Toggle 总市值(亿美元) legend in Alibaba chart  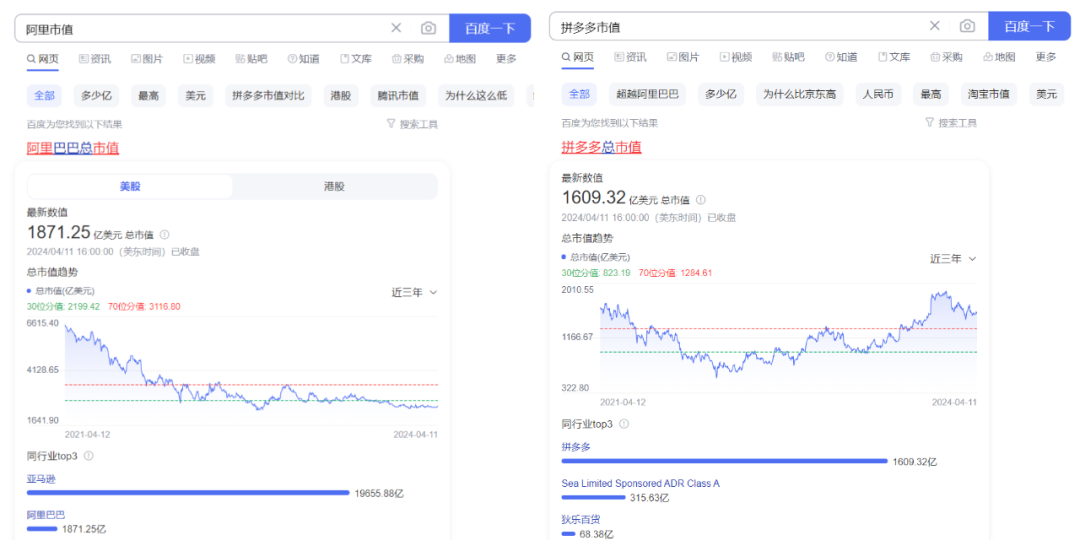61,291
